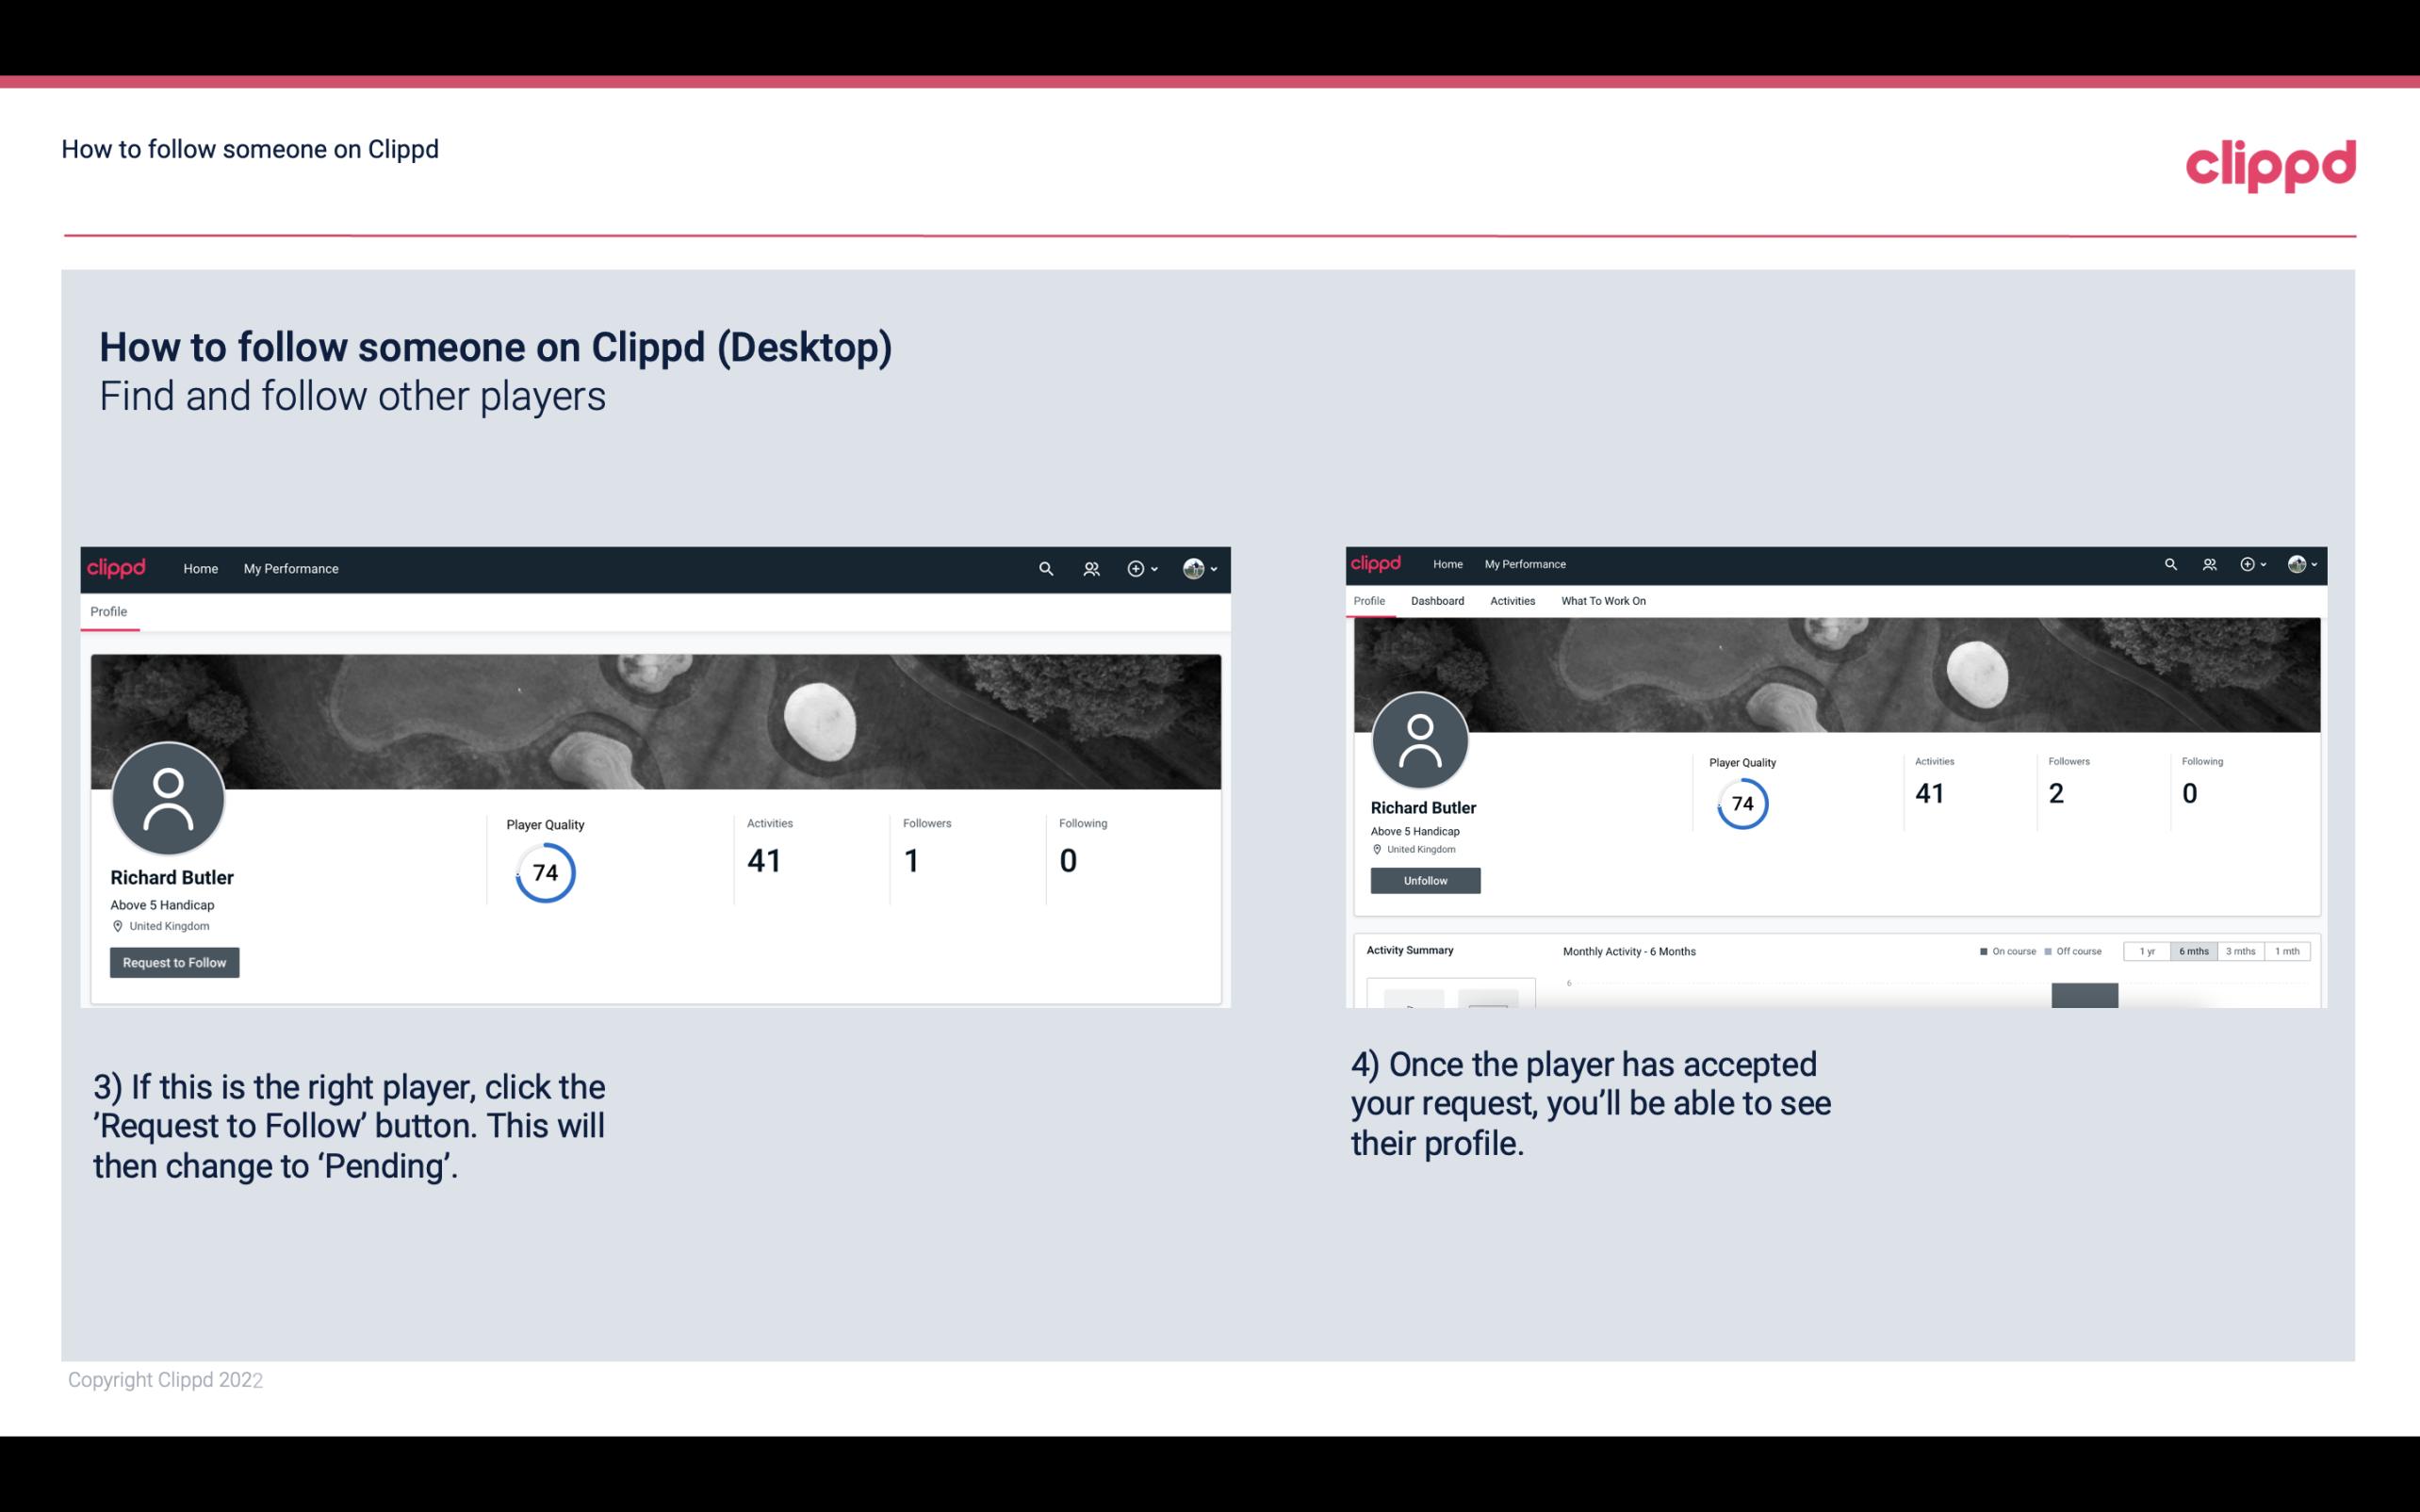Click the 'Request to Follow' button

(x=174, y=962)
